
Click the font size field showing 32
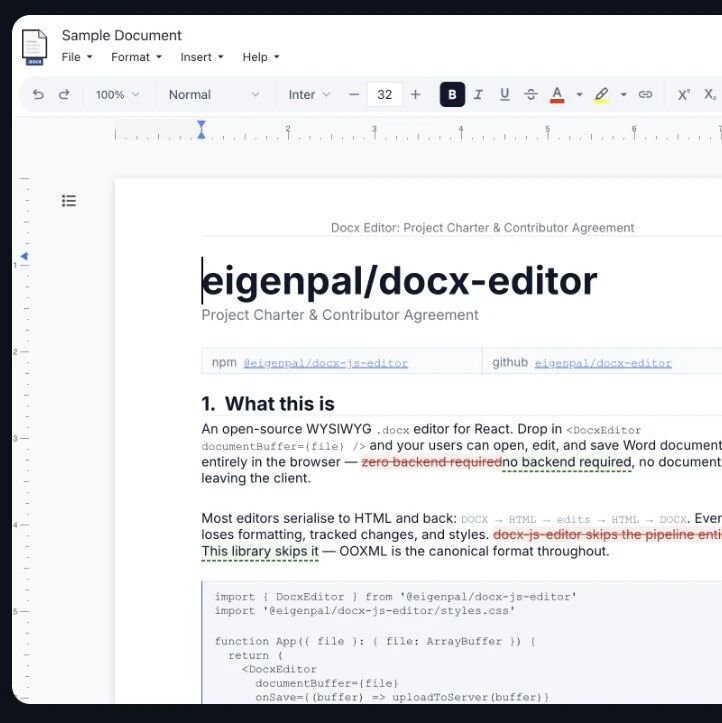pos(385,95)
